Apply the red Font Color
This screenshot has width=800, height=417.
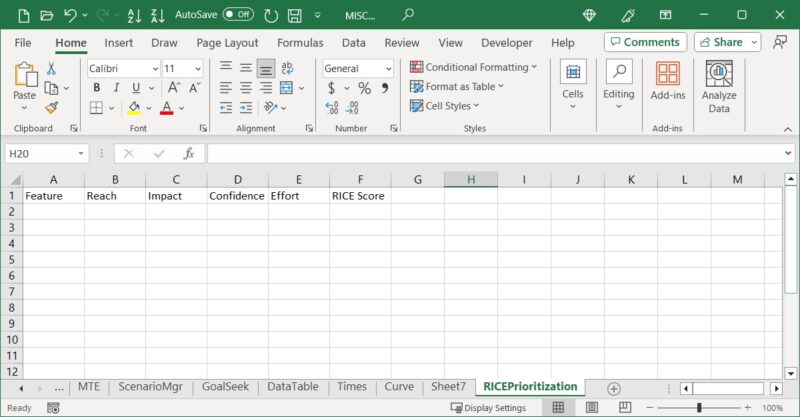[166, 108]
